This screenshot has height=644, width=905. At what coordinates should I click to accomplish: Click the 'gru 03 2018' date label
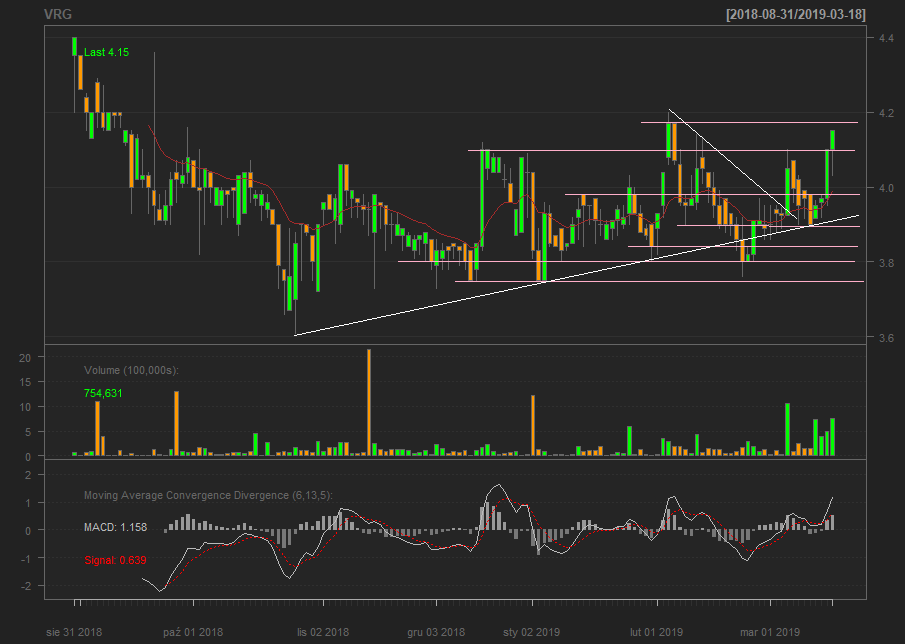point(436,632)
